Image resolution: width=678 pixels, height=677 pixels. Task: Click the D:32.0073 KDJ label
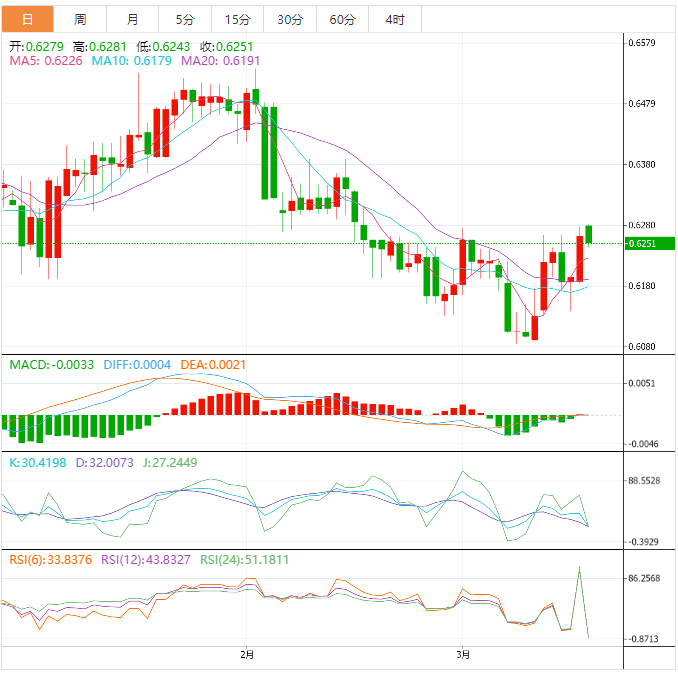tap(105, 463)
